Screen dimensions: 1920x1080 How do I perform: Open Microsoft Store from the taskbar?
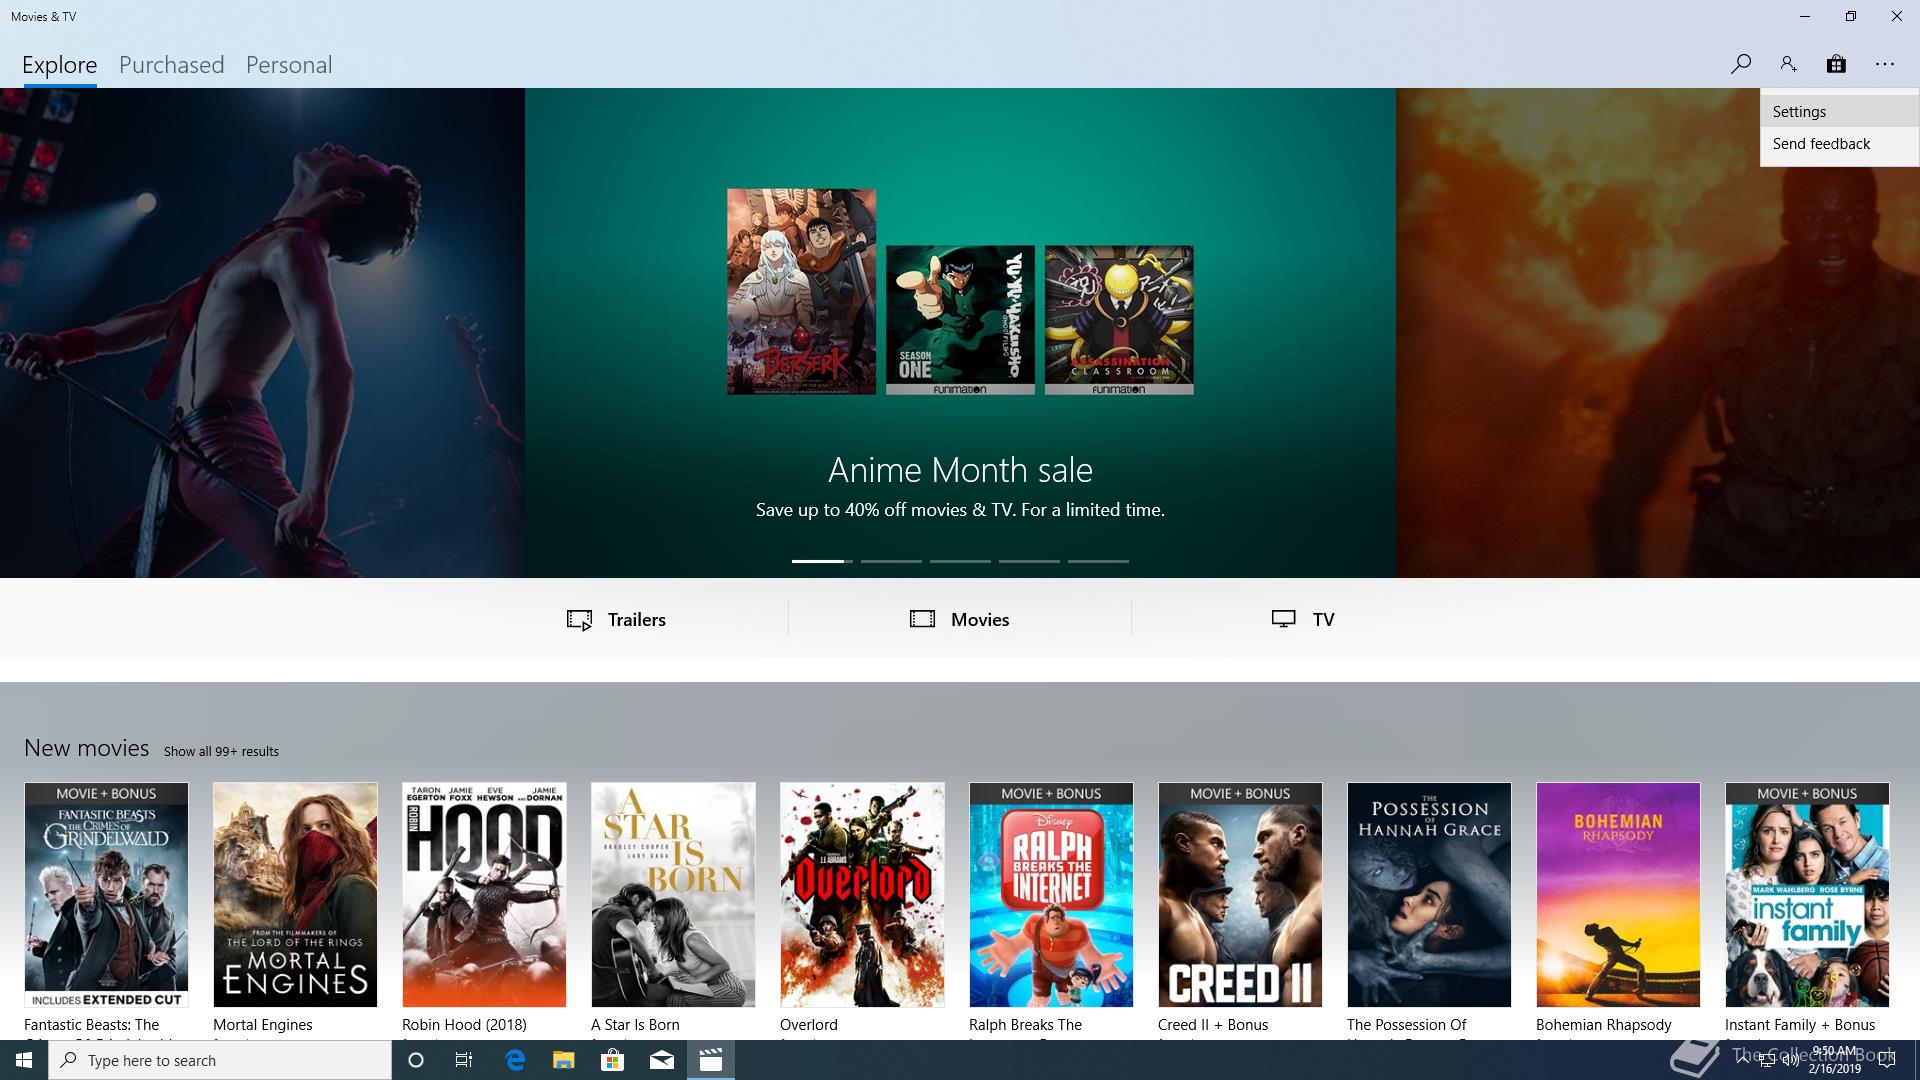613,1060
